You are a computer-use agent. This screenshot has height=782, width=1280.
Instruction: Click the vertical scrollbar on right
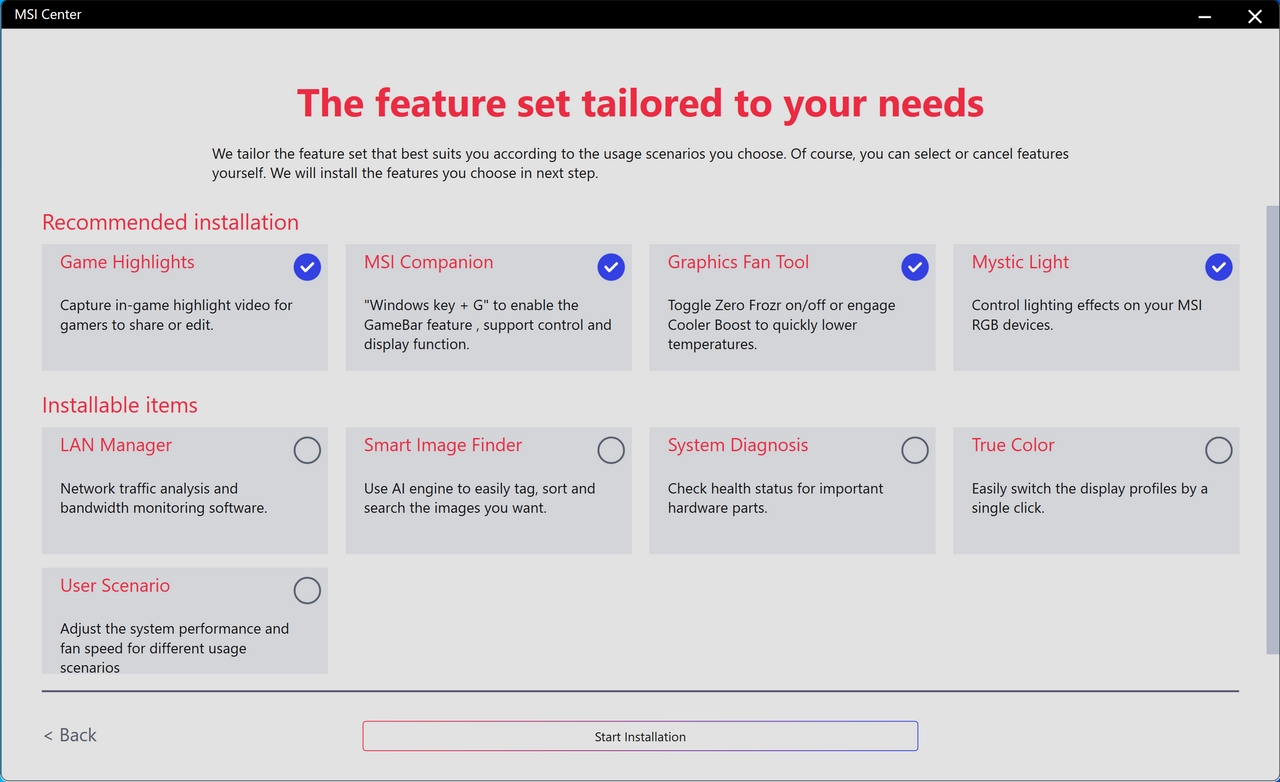pyautogui.click(x=1272, y=430)
